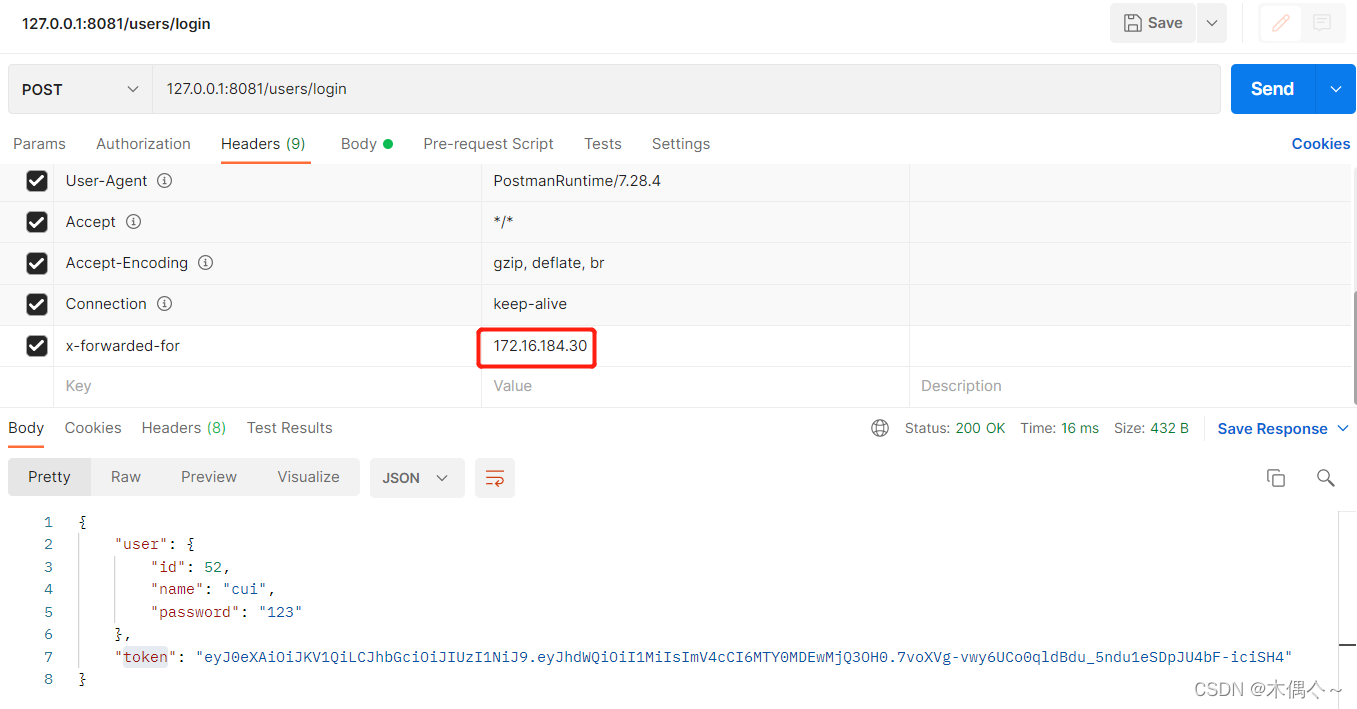This screenshot has width=1357, height=709.
Task: Switch to Raw response view
Action: 126,477
